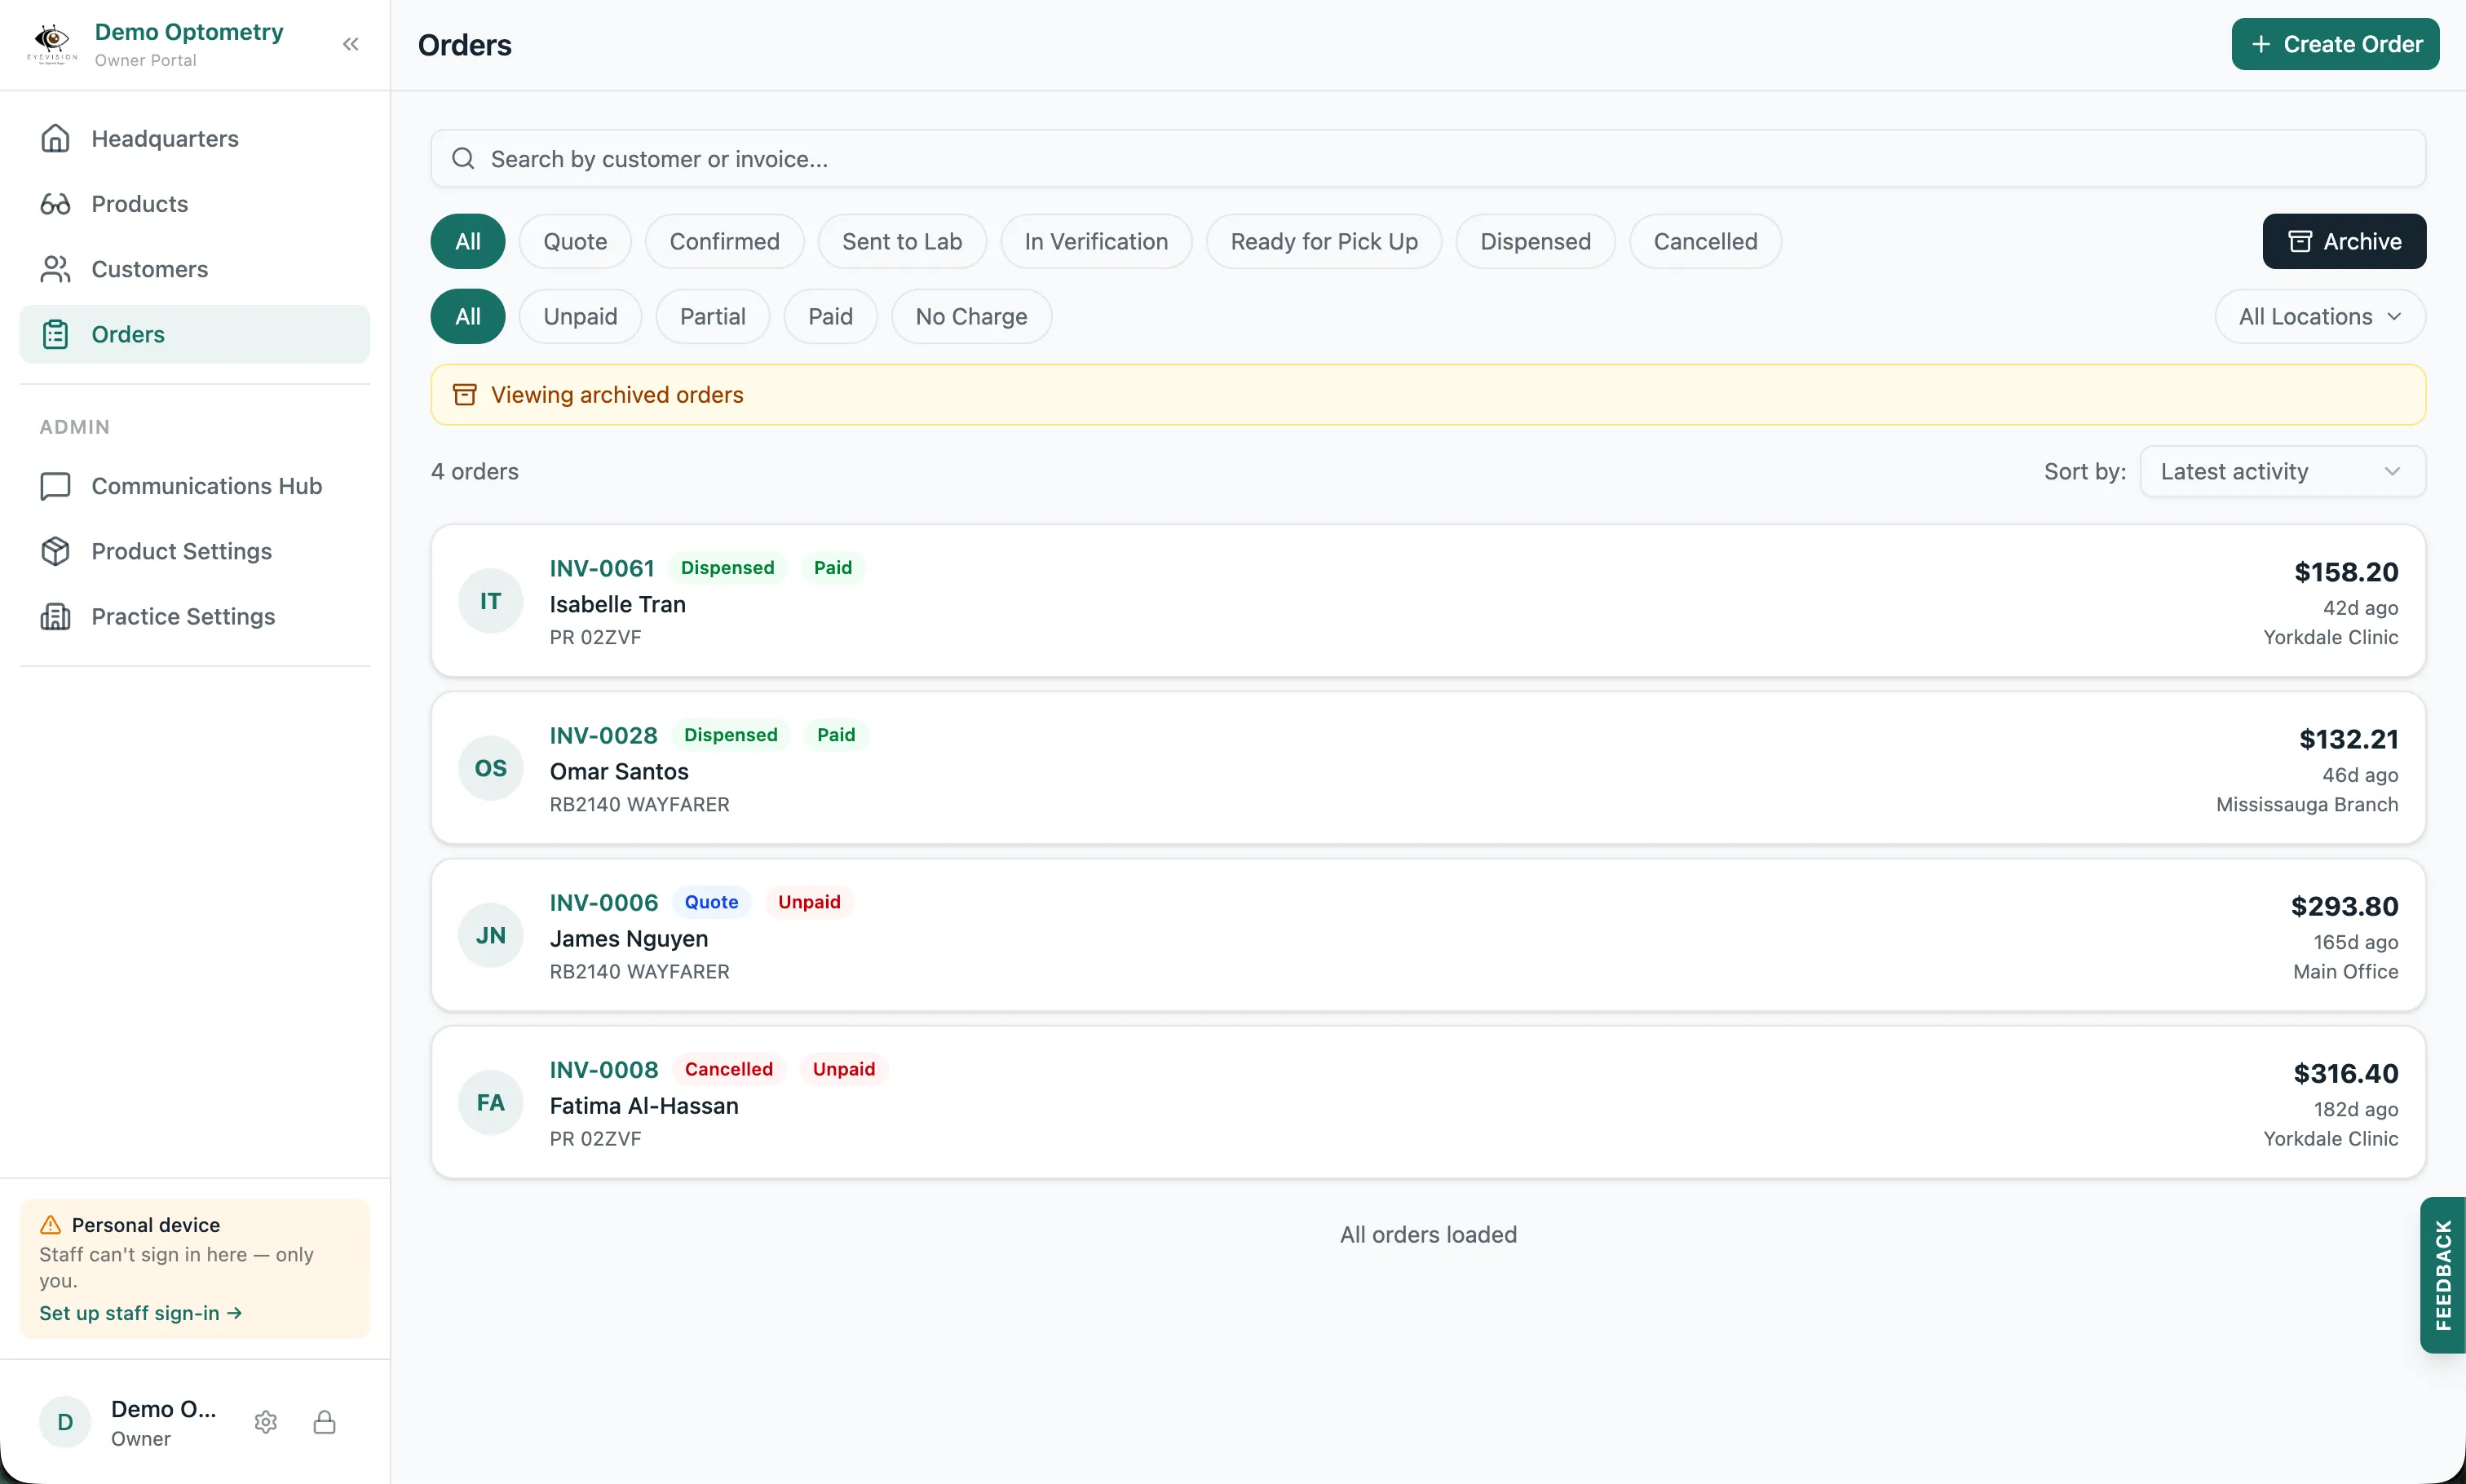Filter orders by Cancelled status
2466x1484 pixels.
point(1704,241)
